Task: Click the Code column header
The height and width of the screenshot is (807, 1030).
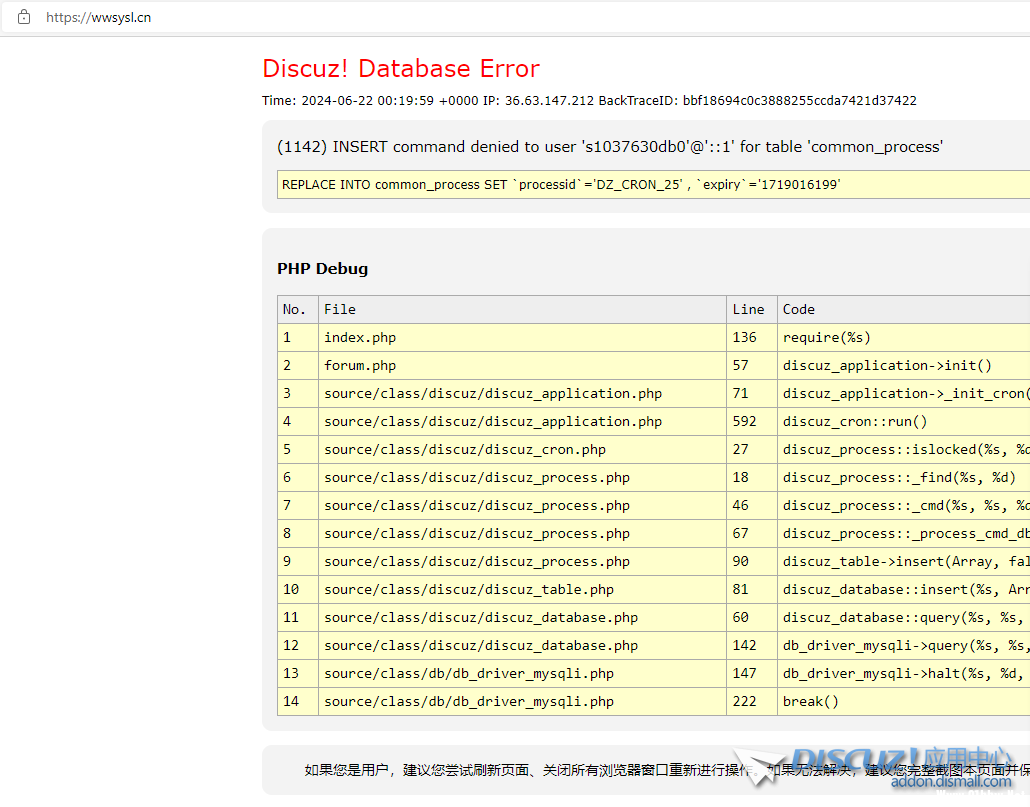Action: point(799,309)
